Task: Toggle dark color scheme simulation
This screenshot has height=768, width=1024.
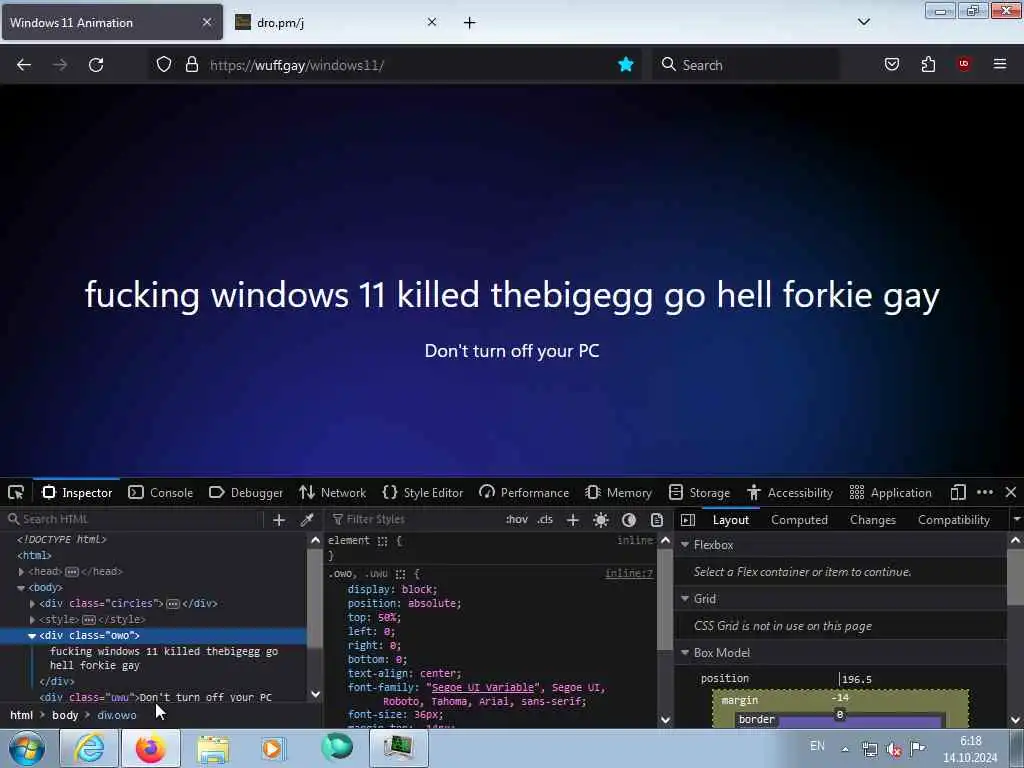Action: click(629, 520)
